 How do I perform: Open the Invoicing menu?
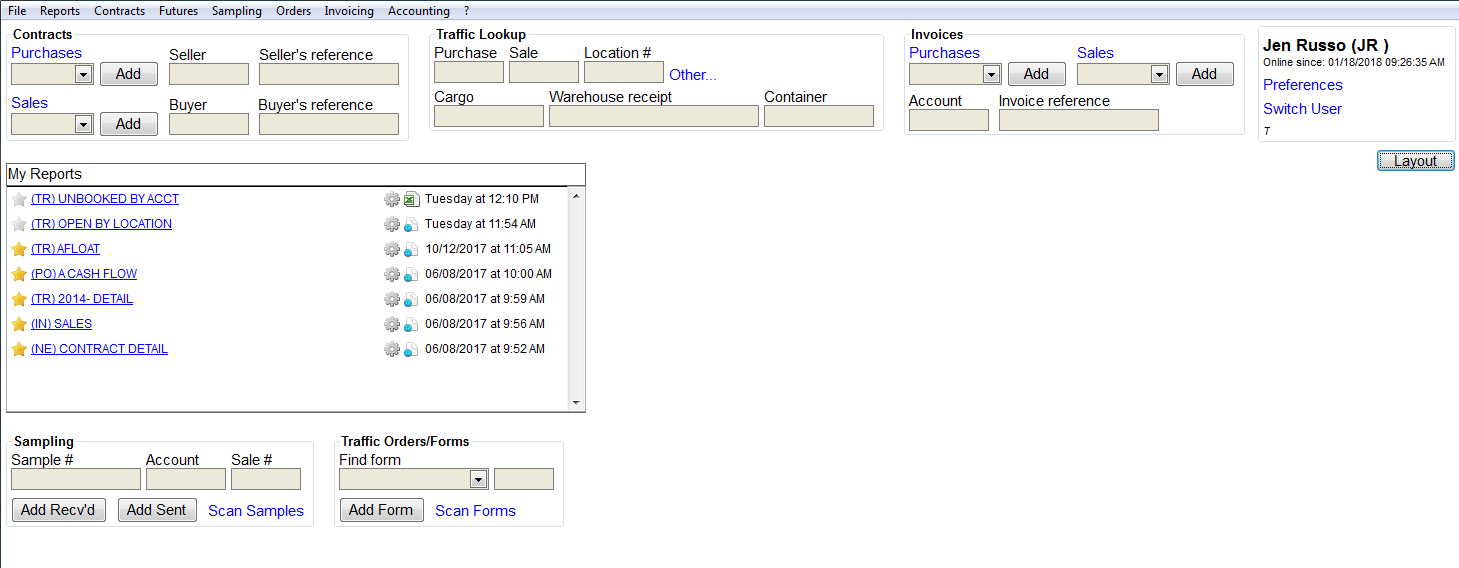pyautogui.click(x=349, y=11)
